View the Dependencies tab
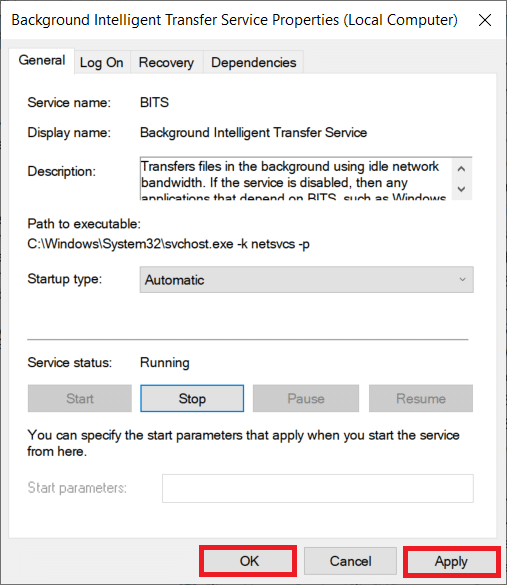507x585 pixels. click(253, 62)
